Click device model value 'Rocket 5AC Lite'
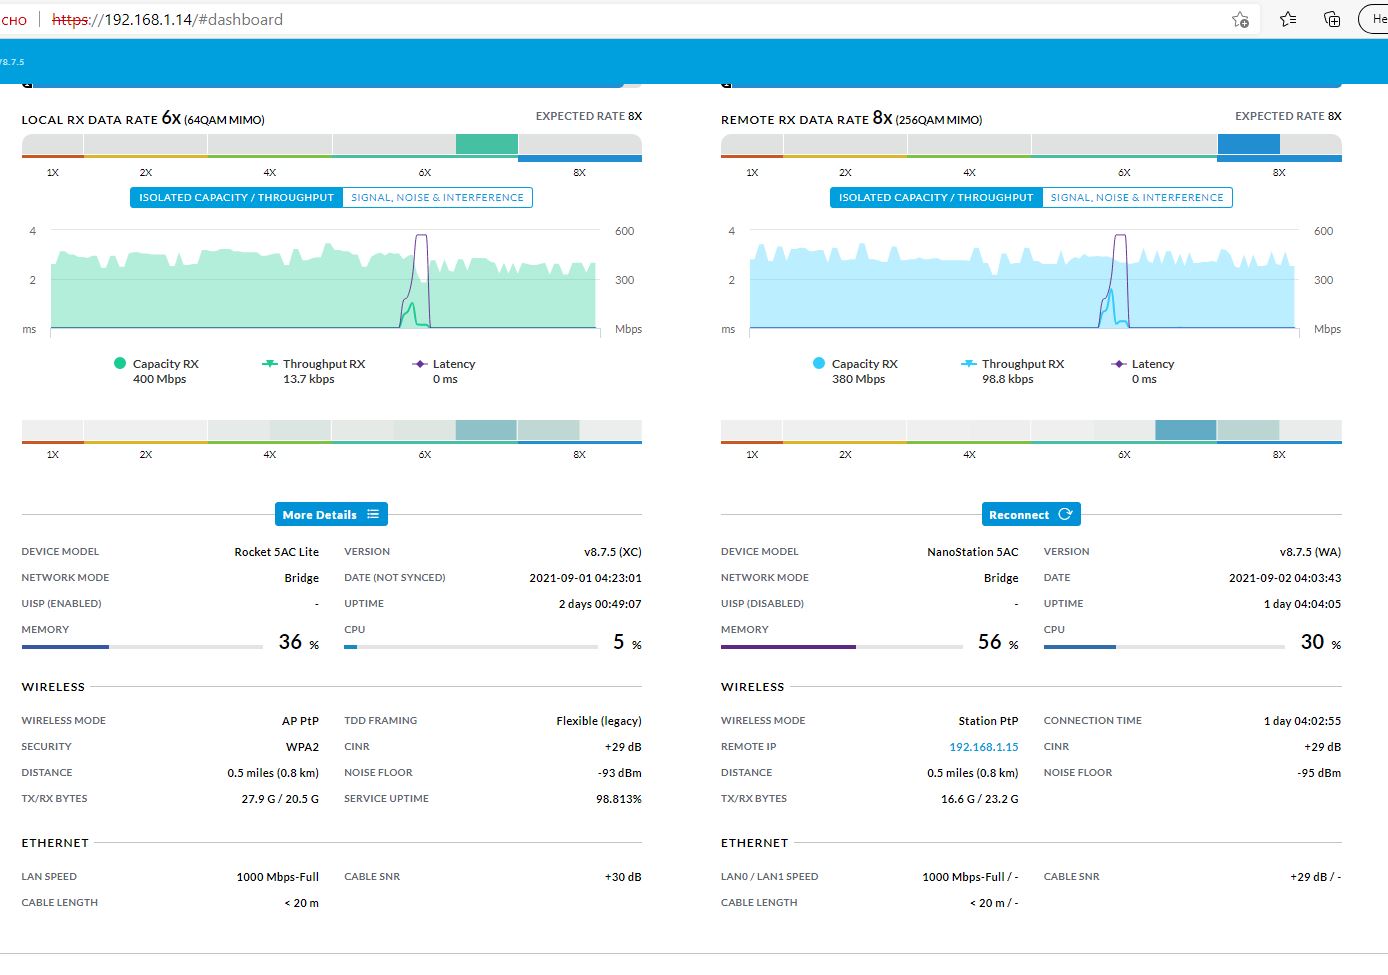 coord(277,552)
